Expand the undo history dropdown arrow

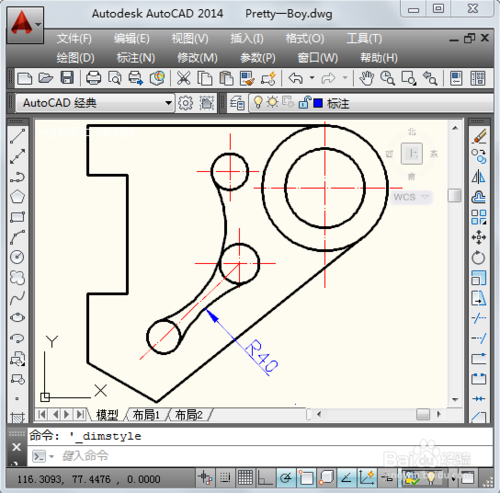pyautogui.click(x=312, y=78)
